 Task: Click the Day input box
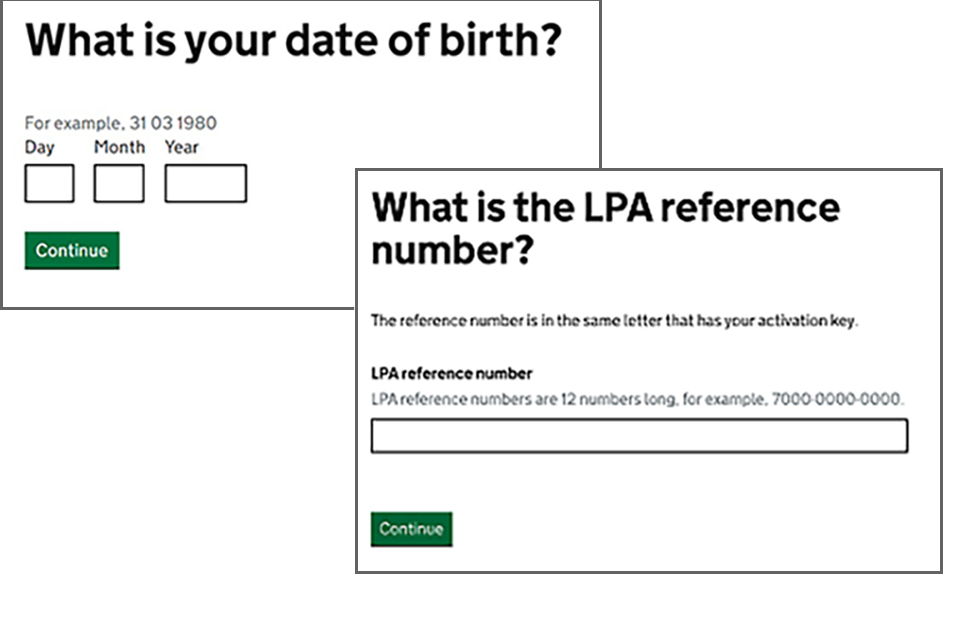point(49,184)
